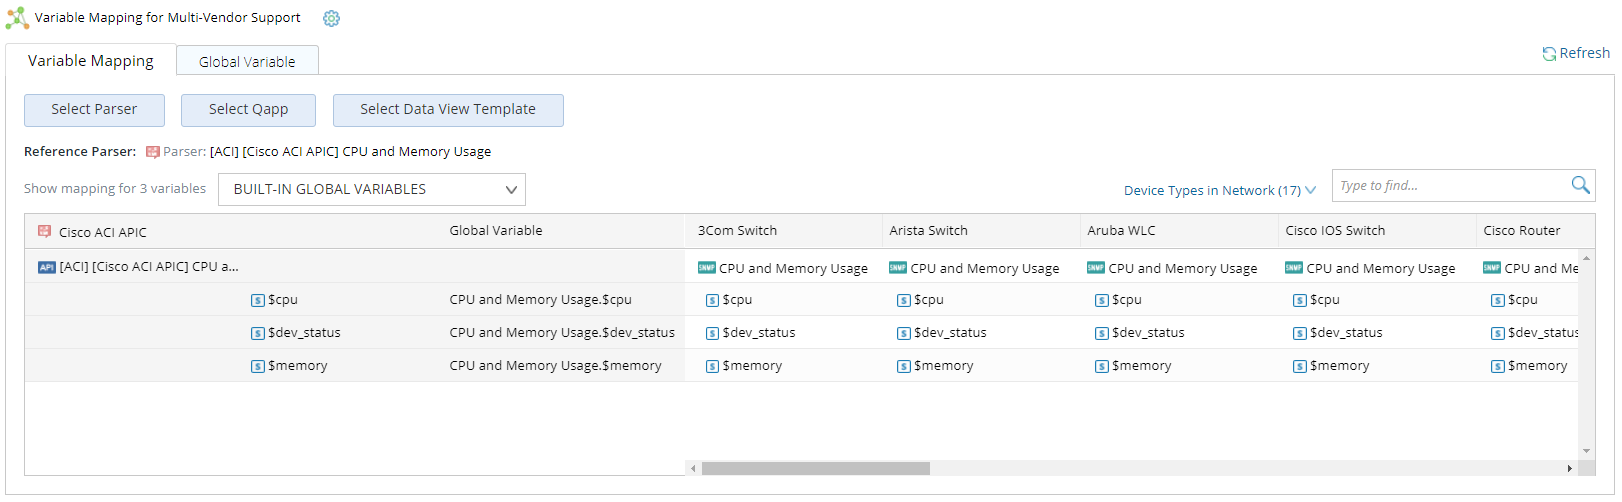Click the search magnifier icon

[x=1580, y=185]
